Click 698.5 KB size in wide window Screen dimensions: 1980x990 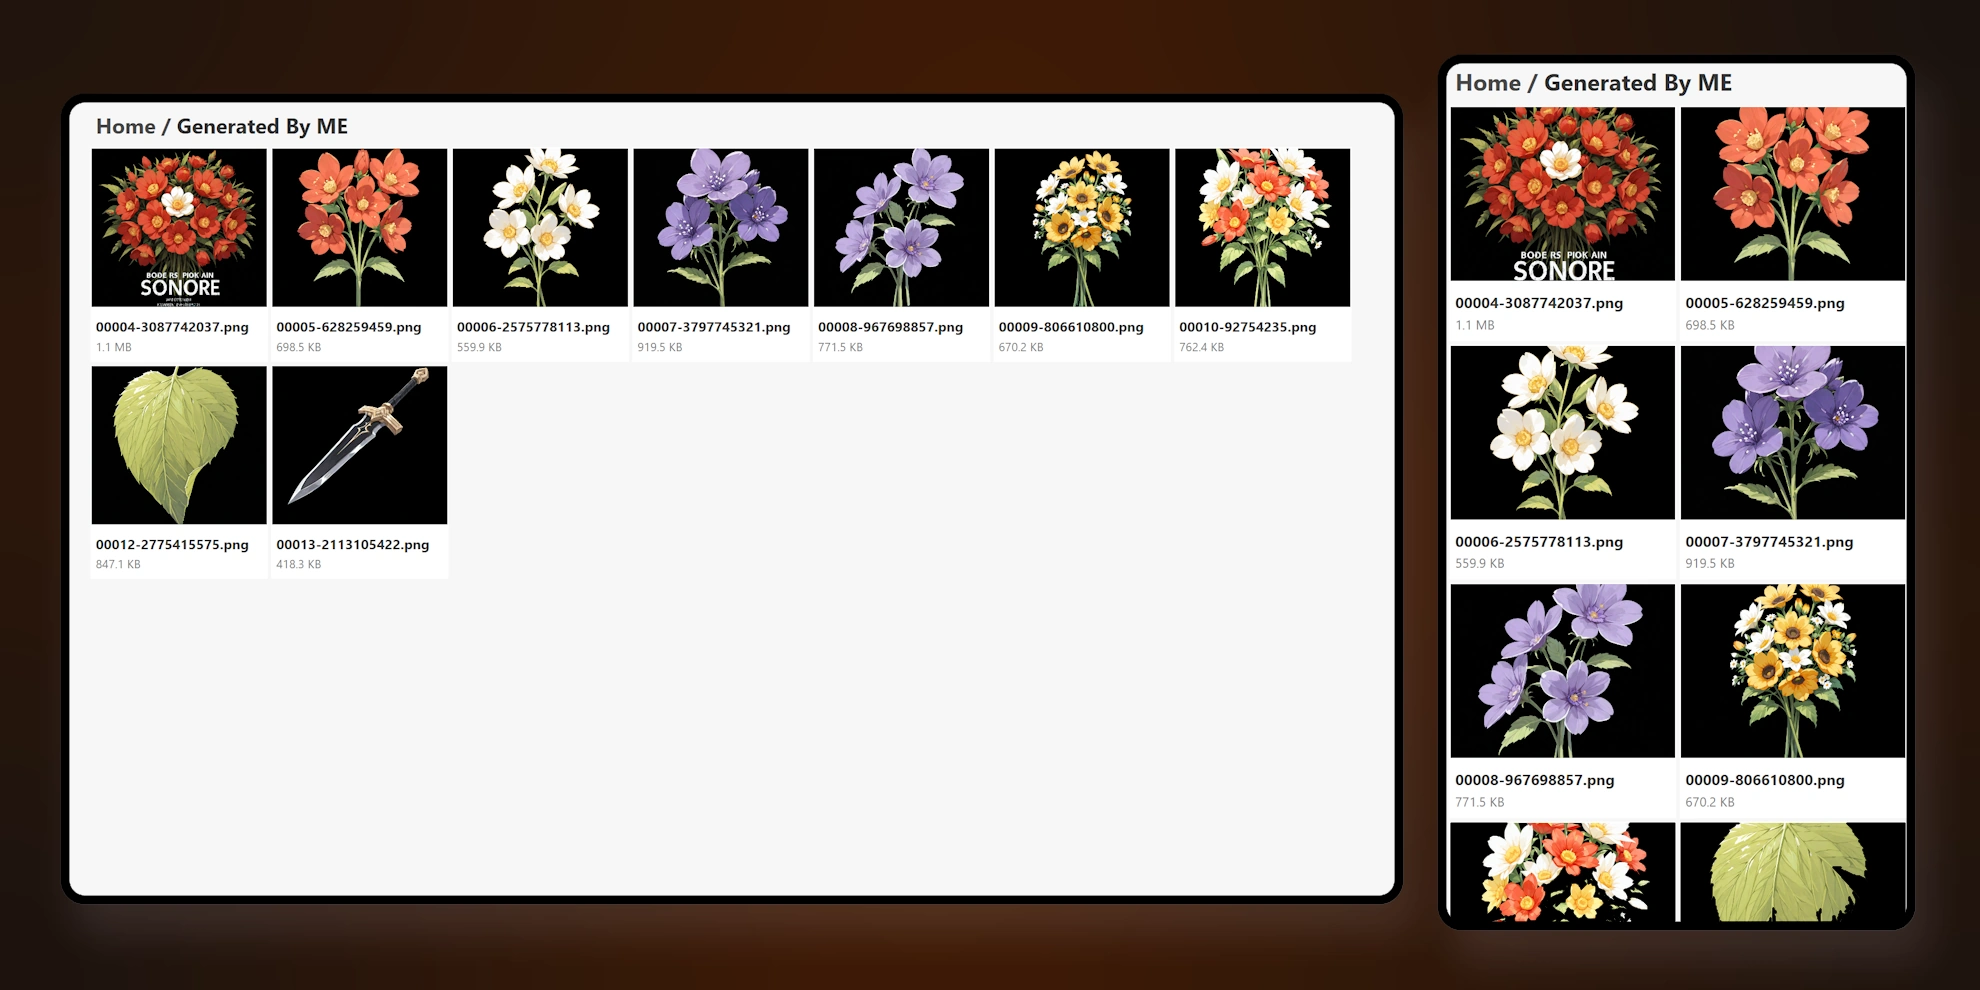[299, 347]
